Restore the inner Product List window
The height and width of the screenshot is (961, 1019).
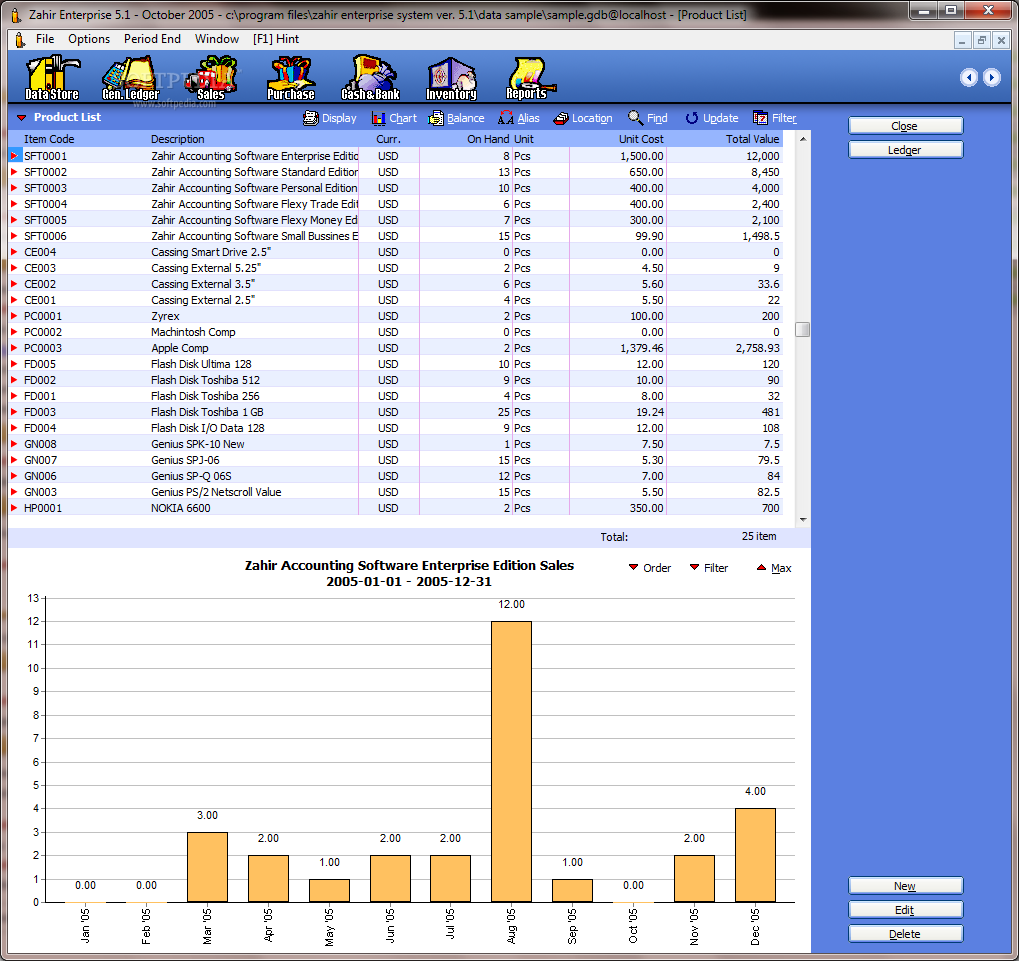point(982,40)
